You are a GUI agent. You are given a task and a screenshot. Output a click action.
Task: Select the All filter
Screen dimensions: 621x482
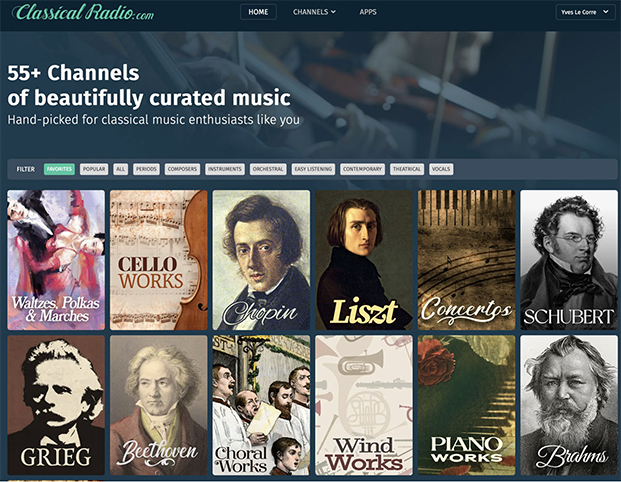tap(120, 169)
